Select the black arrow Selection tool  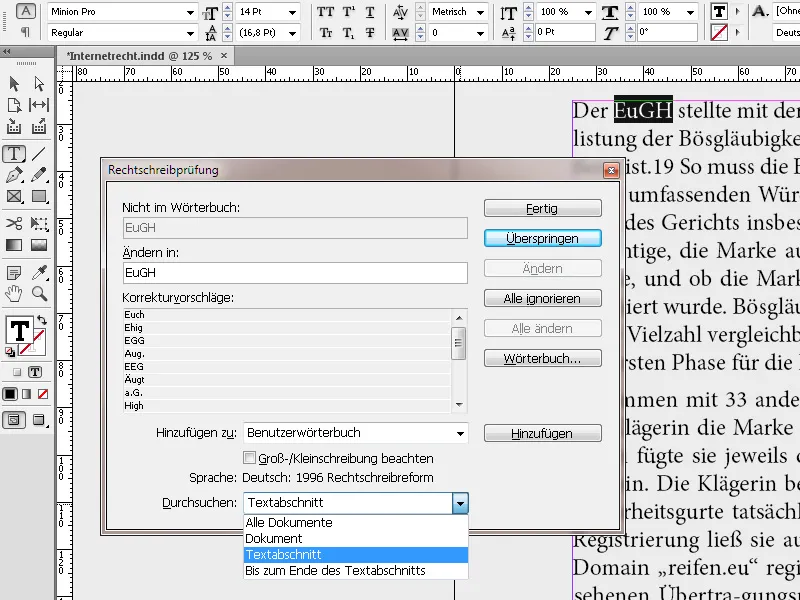click(14, 84)
